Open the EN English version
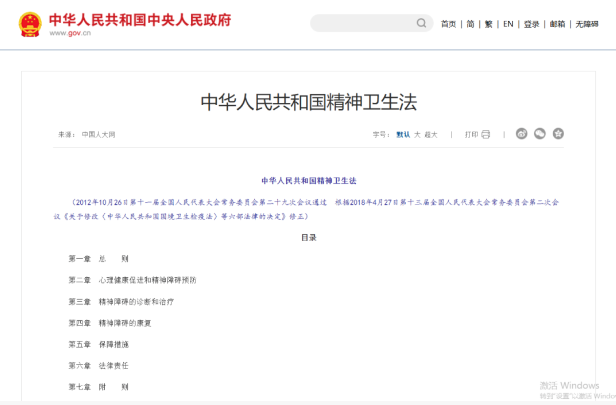 coord(508,24)
